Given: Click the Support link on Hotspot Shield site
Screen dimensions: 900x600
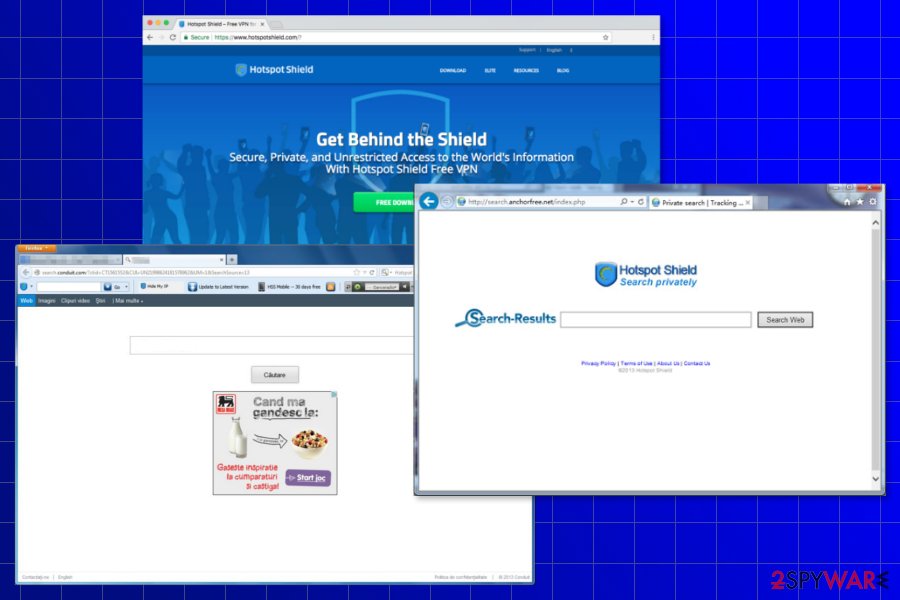Looking at the screenshot, I should click(x=527, y=50).
